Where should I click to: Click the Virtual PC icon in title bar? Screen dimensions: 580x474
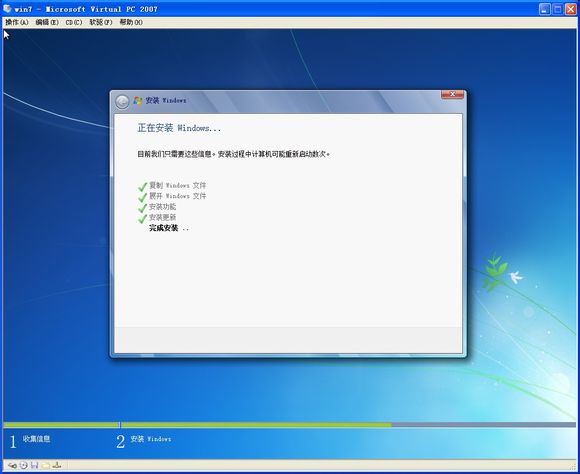pyautogui.click(x=7, y=8)
